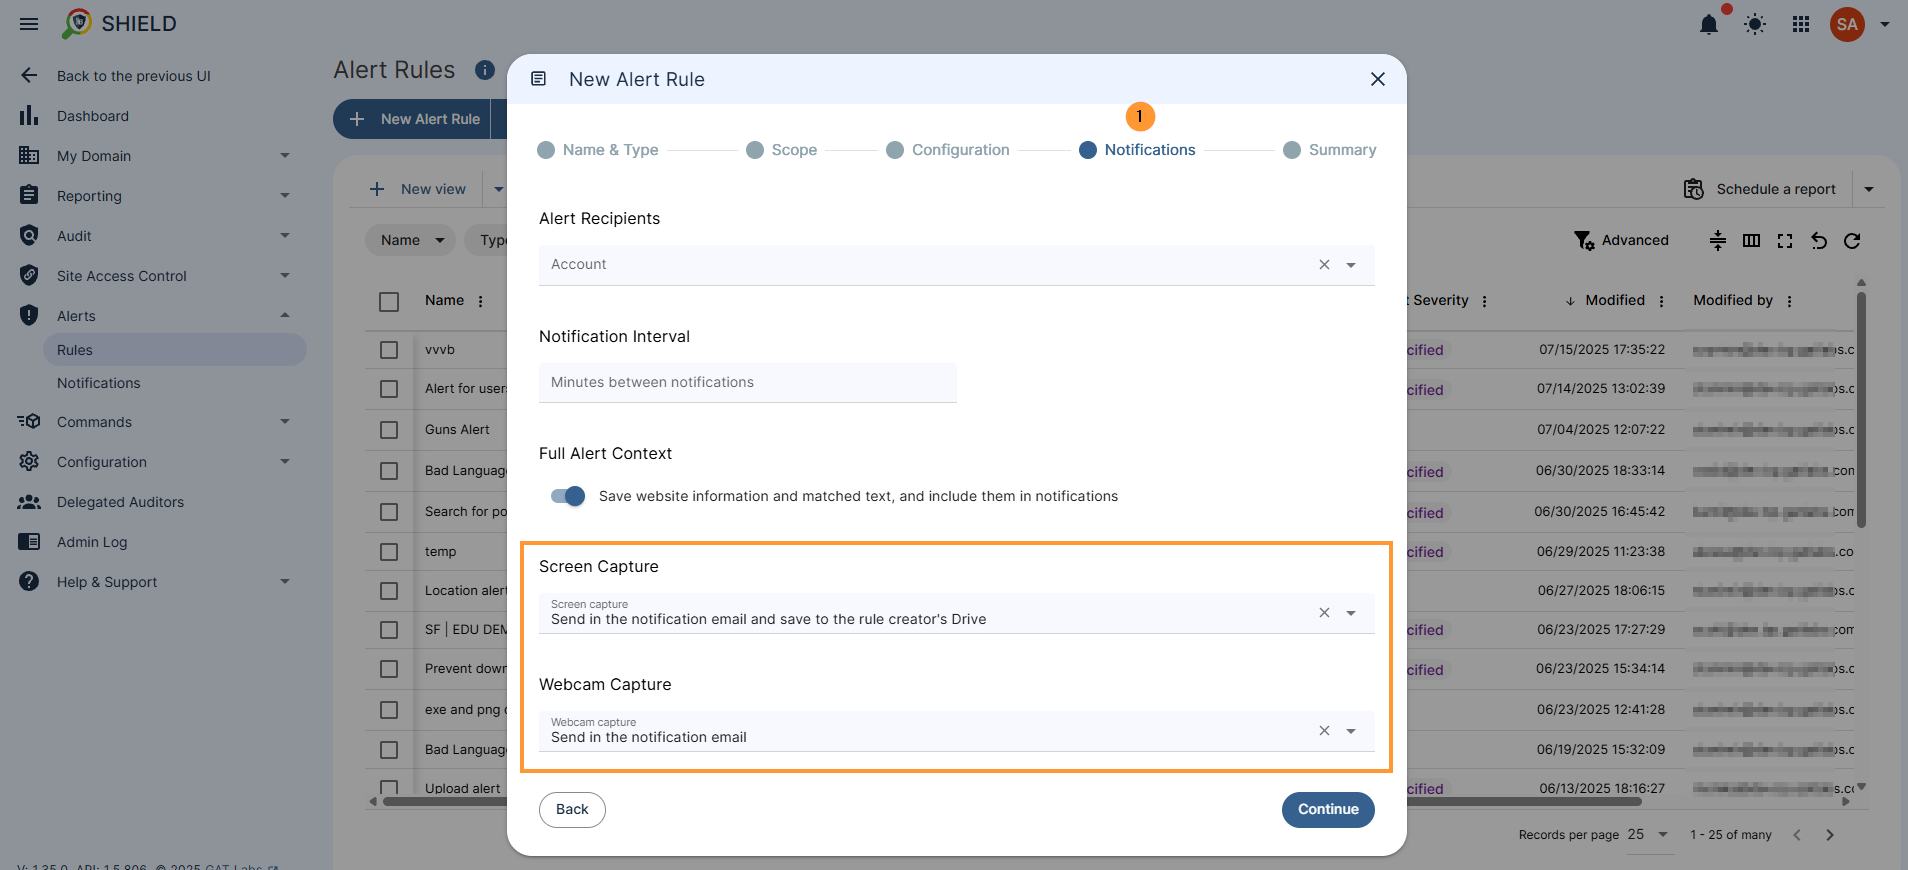Screen dimensions: 1908x870
Task: Check the temp row checkbox
Action: point(389,552)
